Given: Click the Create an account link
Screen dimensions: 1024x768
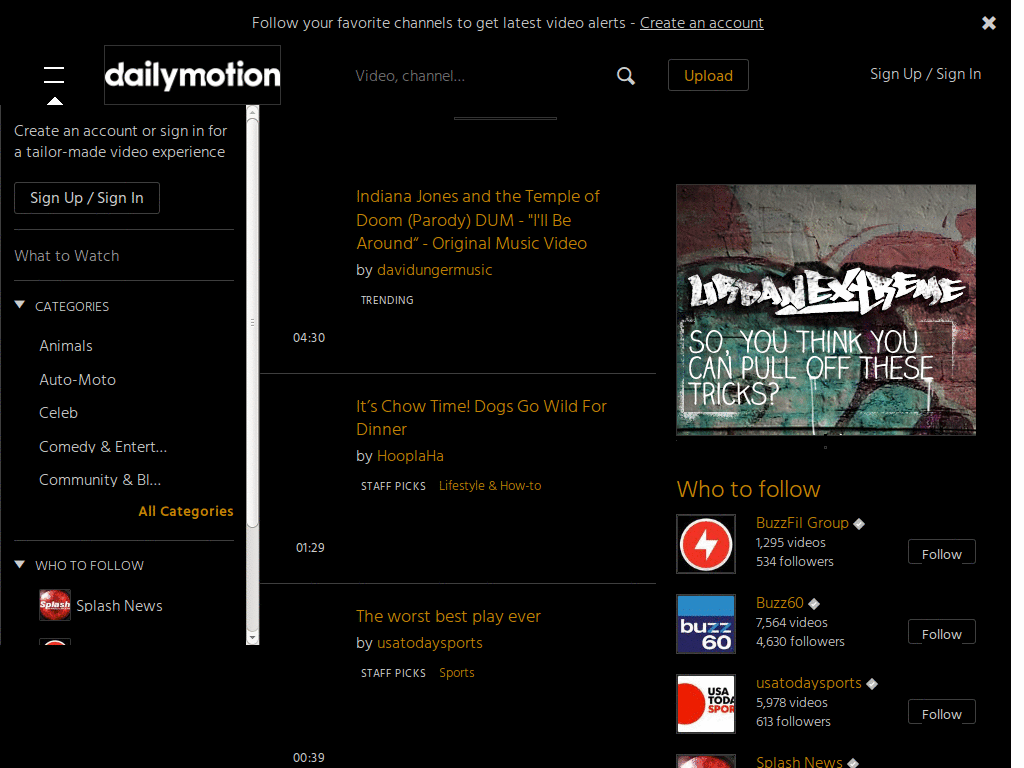Looking at the screenshot, I should pyautogui.click(x=701, y=23).
